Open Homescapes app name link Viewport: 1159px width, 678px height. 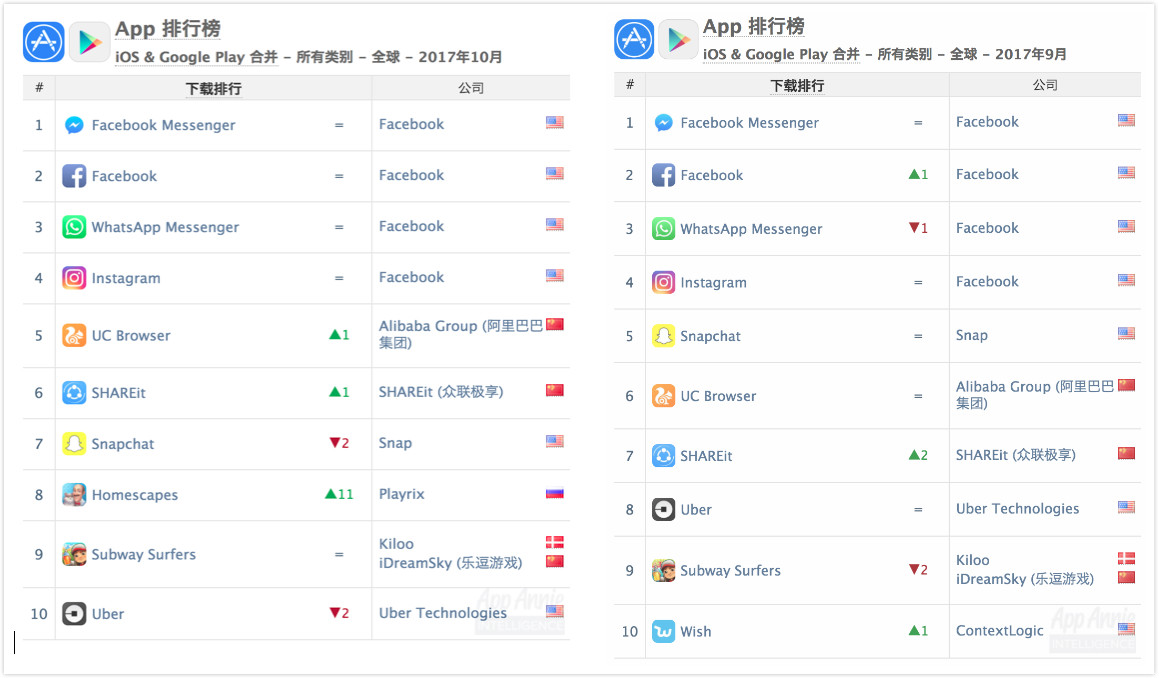coord(135,495)
